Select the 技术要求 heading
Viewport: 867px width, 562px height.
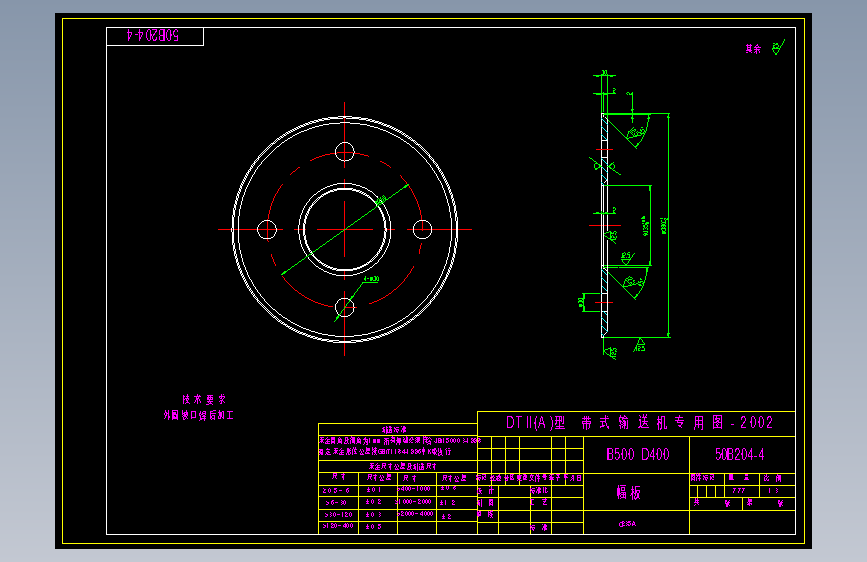click(204, 399)
